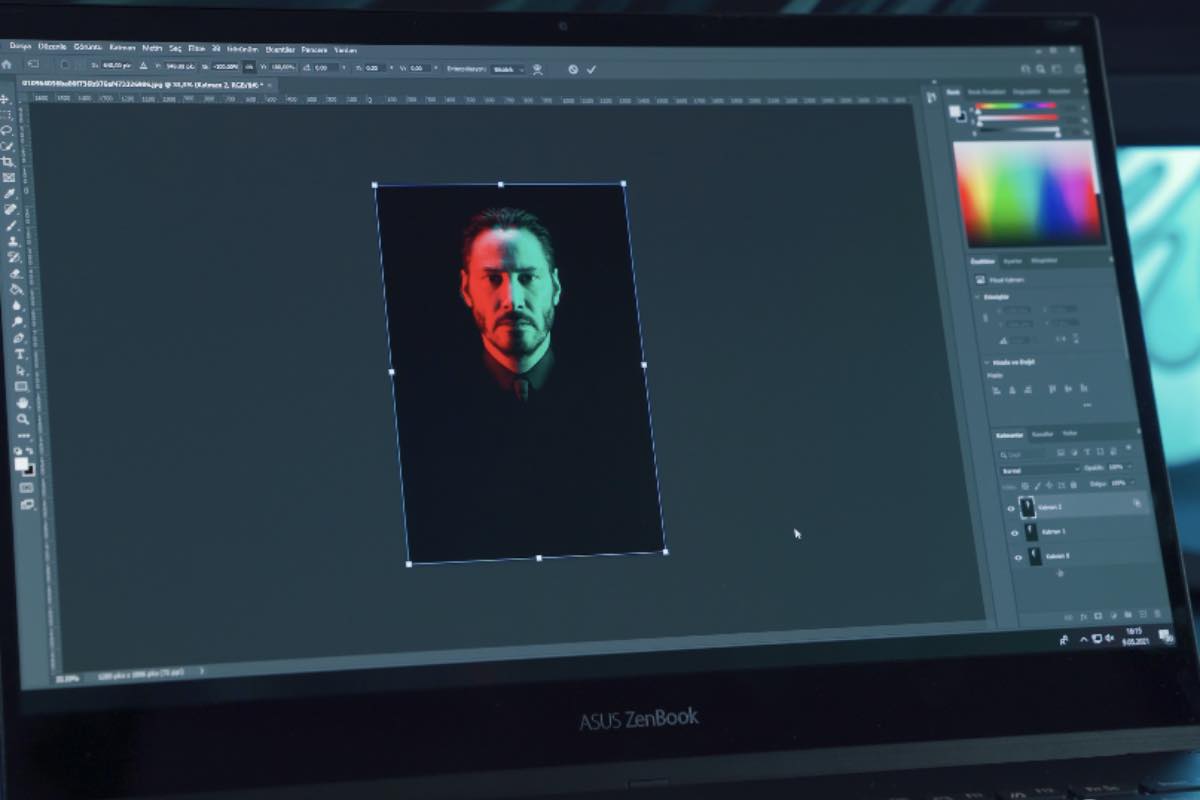Image resolution: width=1200 pixels, height=800 pixels.
Task: Select the Rectangle shape tool
Action: click(21, 385)
